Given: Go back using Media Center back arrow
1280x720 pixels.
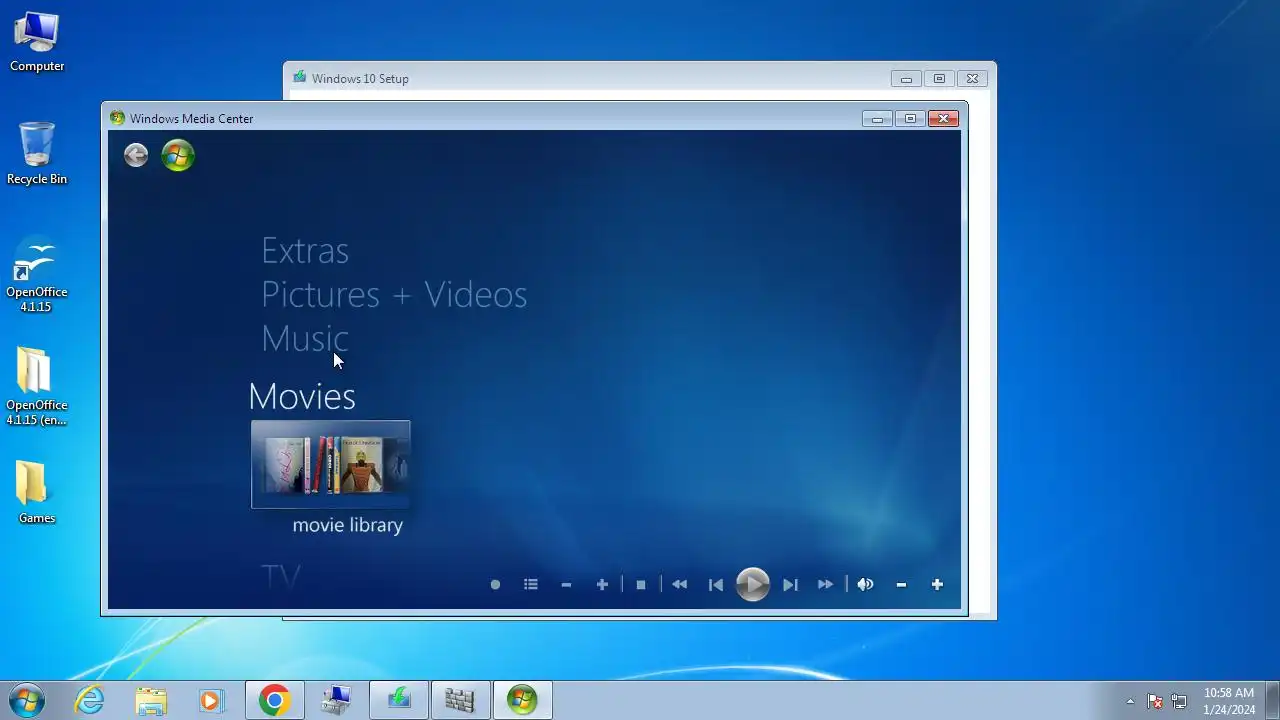Looking at the screenshot, I should point(136,155).
